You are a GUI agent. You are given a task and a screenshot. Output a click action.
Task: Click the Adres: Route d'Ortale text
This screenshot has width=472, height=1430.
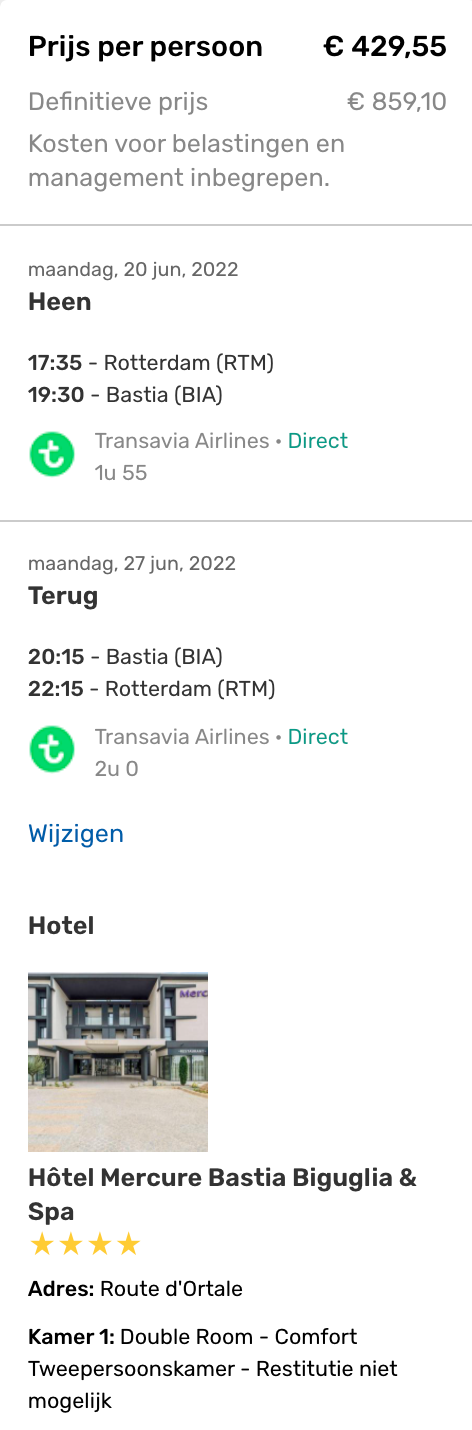135,1289
